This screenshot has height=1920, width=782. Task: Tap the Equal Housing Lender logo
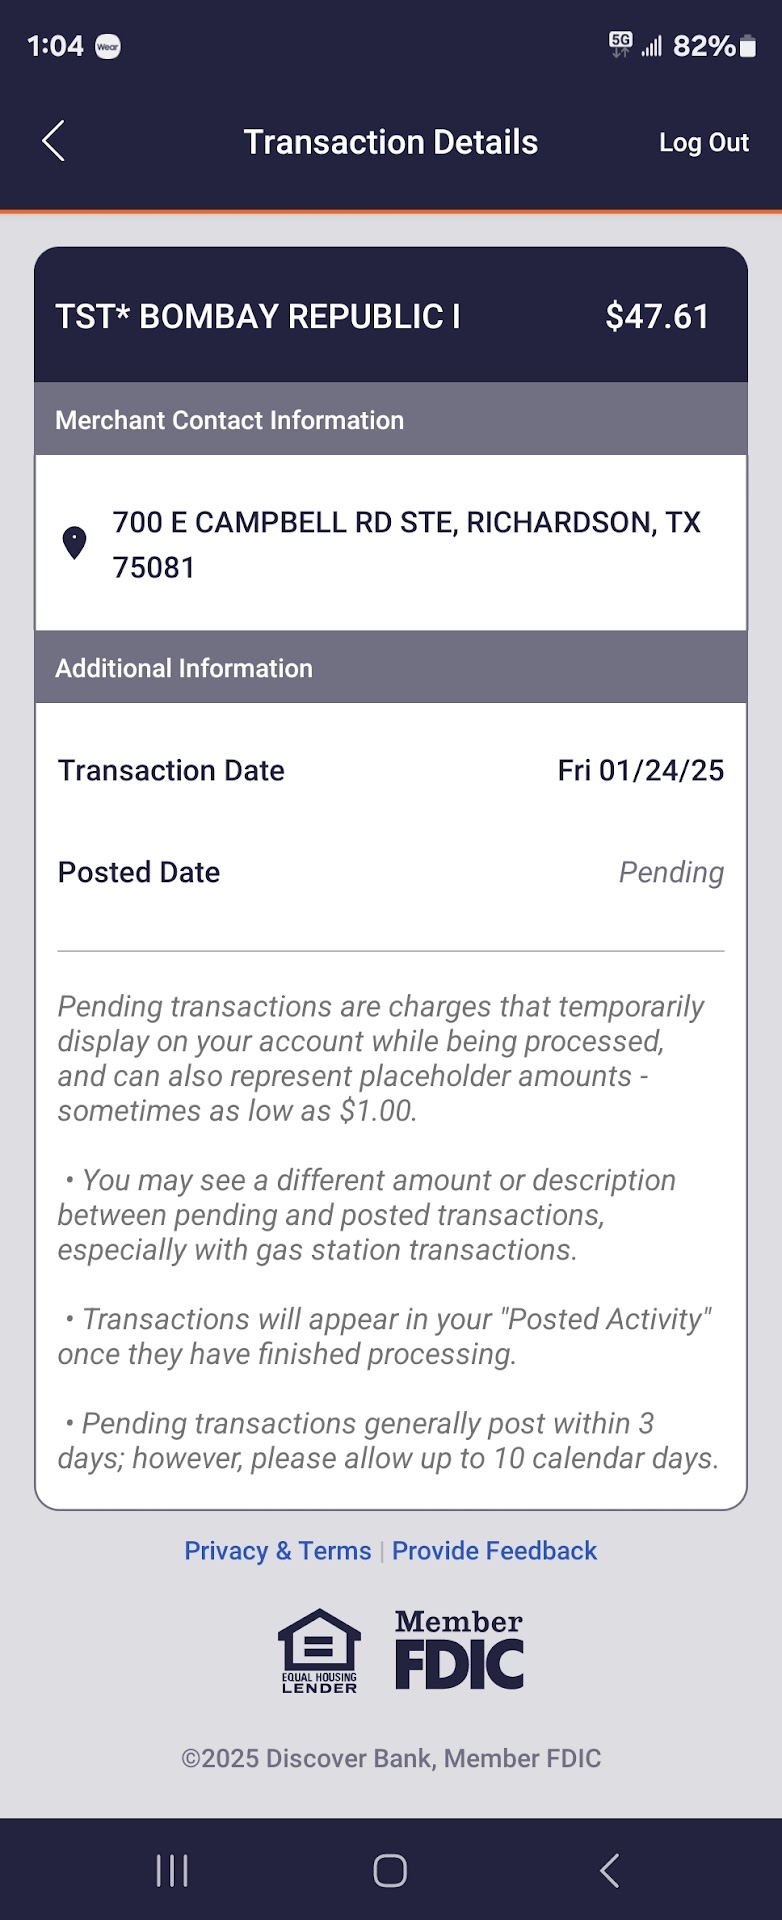tap(319, 1651)
